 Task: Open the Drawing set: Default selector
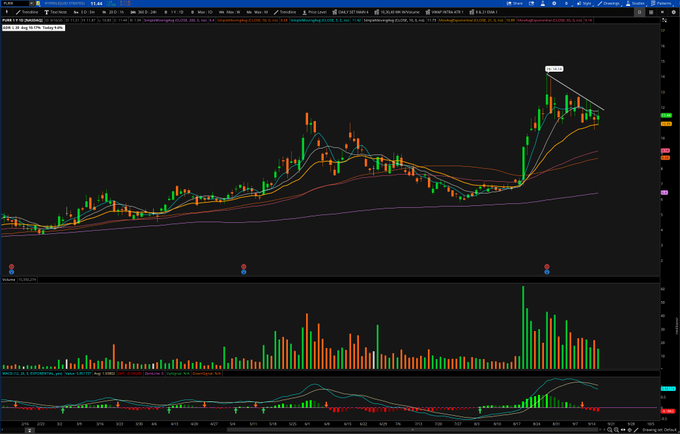click(660, 430)
